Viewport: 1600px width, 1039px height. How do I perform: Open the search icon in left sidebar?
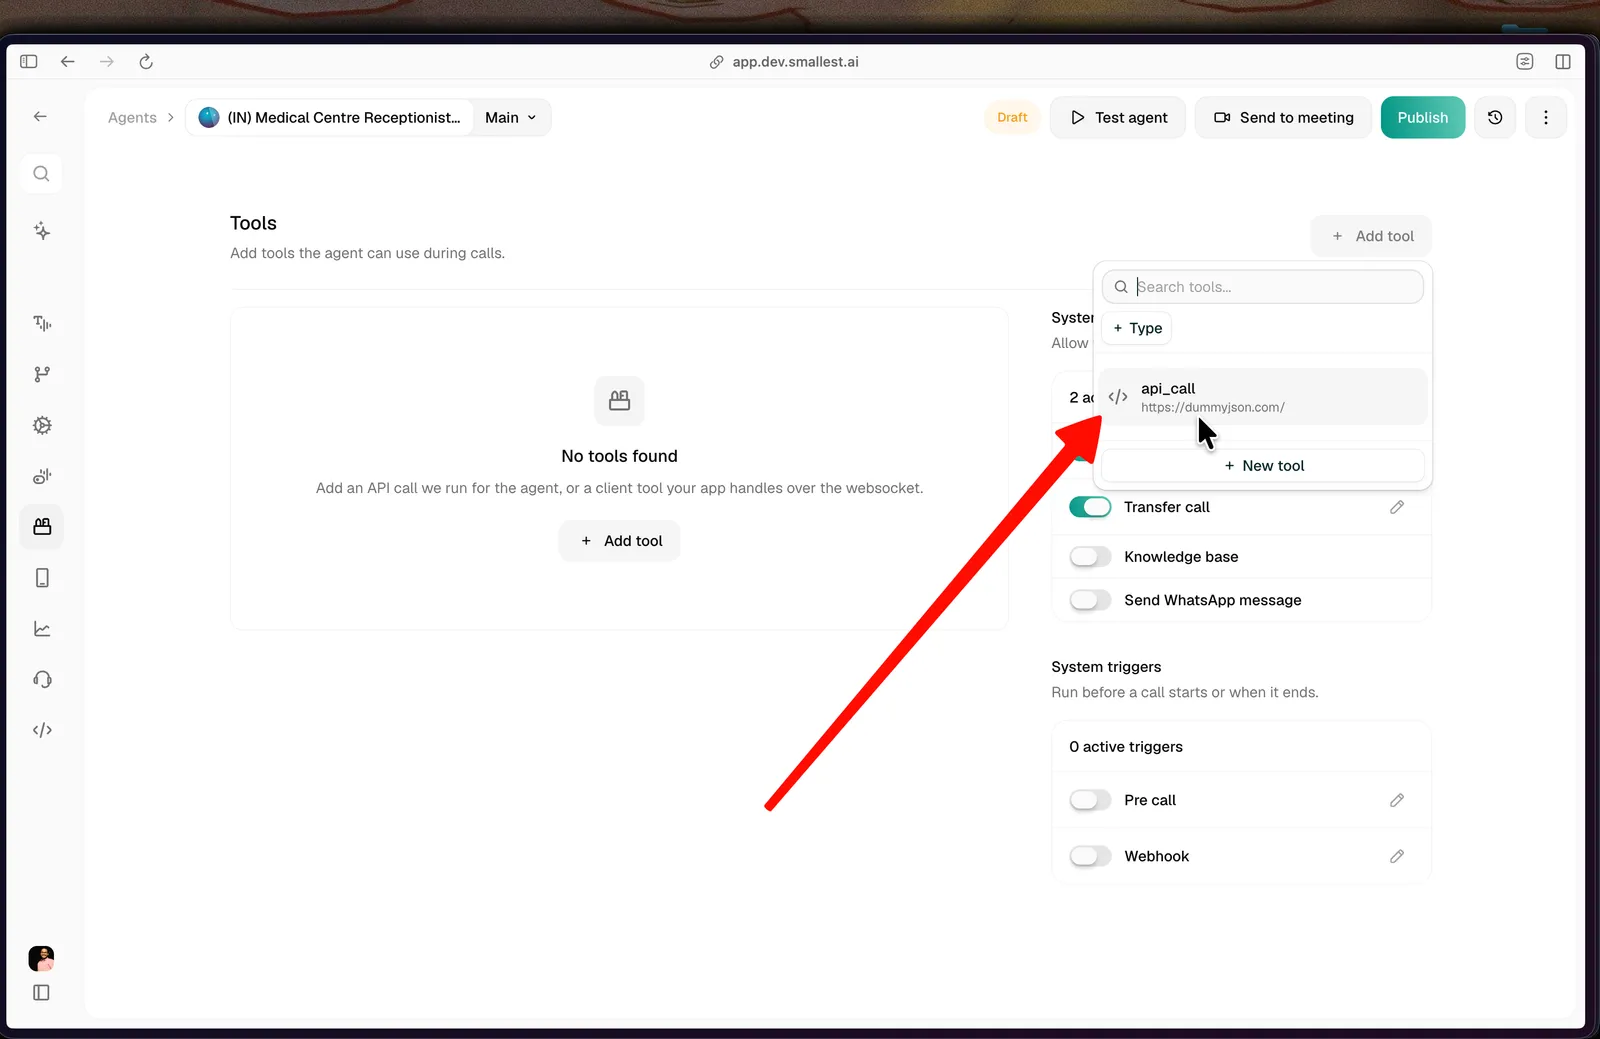41,174
